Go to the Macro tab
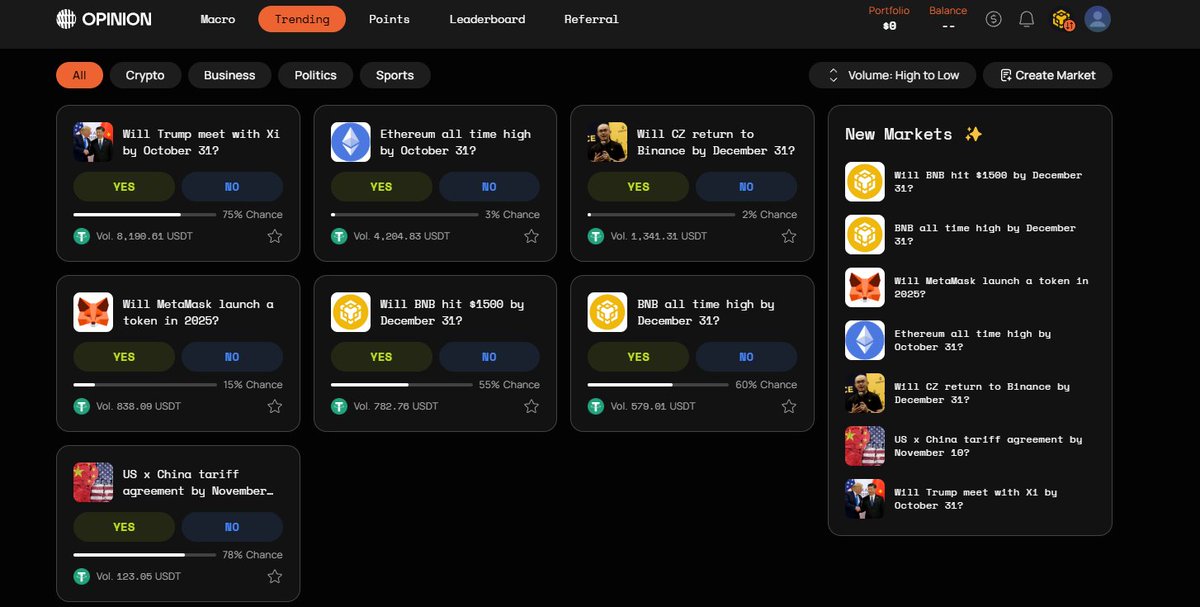Screen dimensions: 1200x607 click(x=218, y=19)
